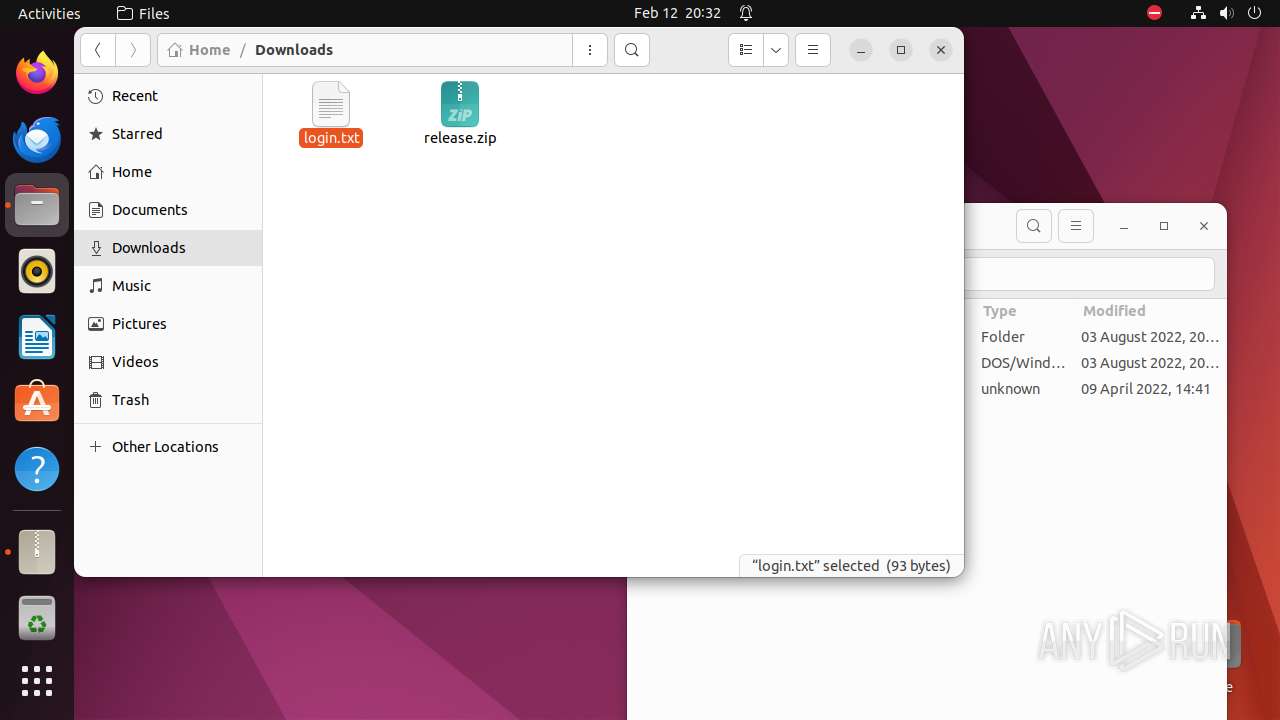This screenshot has width=1280, height=720.
Task: Open Files app from the dock
Action: (37, 205)
